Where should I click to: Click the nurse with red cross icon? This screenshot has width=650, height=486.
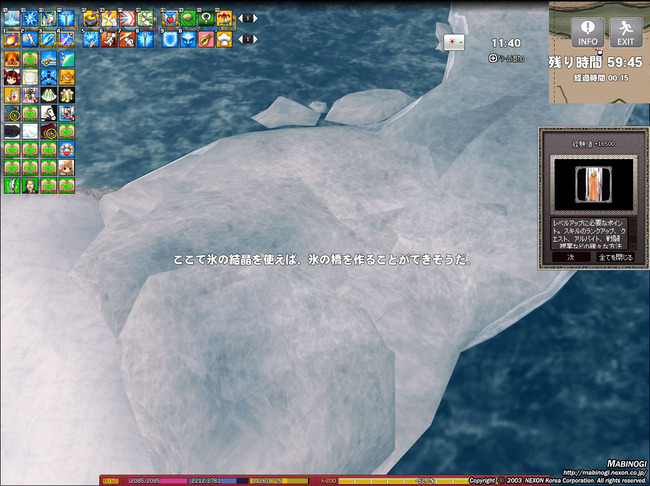click(12, 95)
